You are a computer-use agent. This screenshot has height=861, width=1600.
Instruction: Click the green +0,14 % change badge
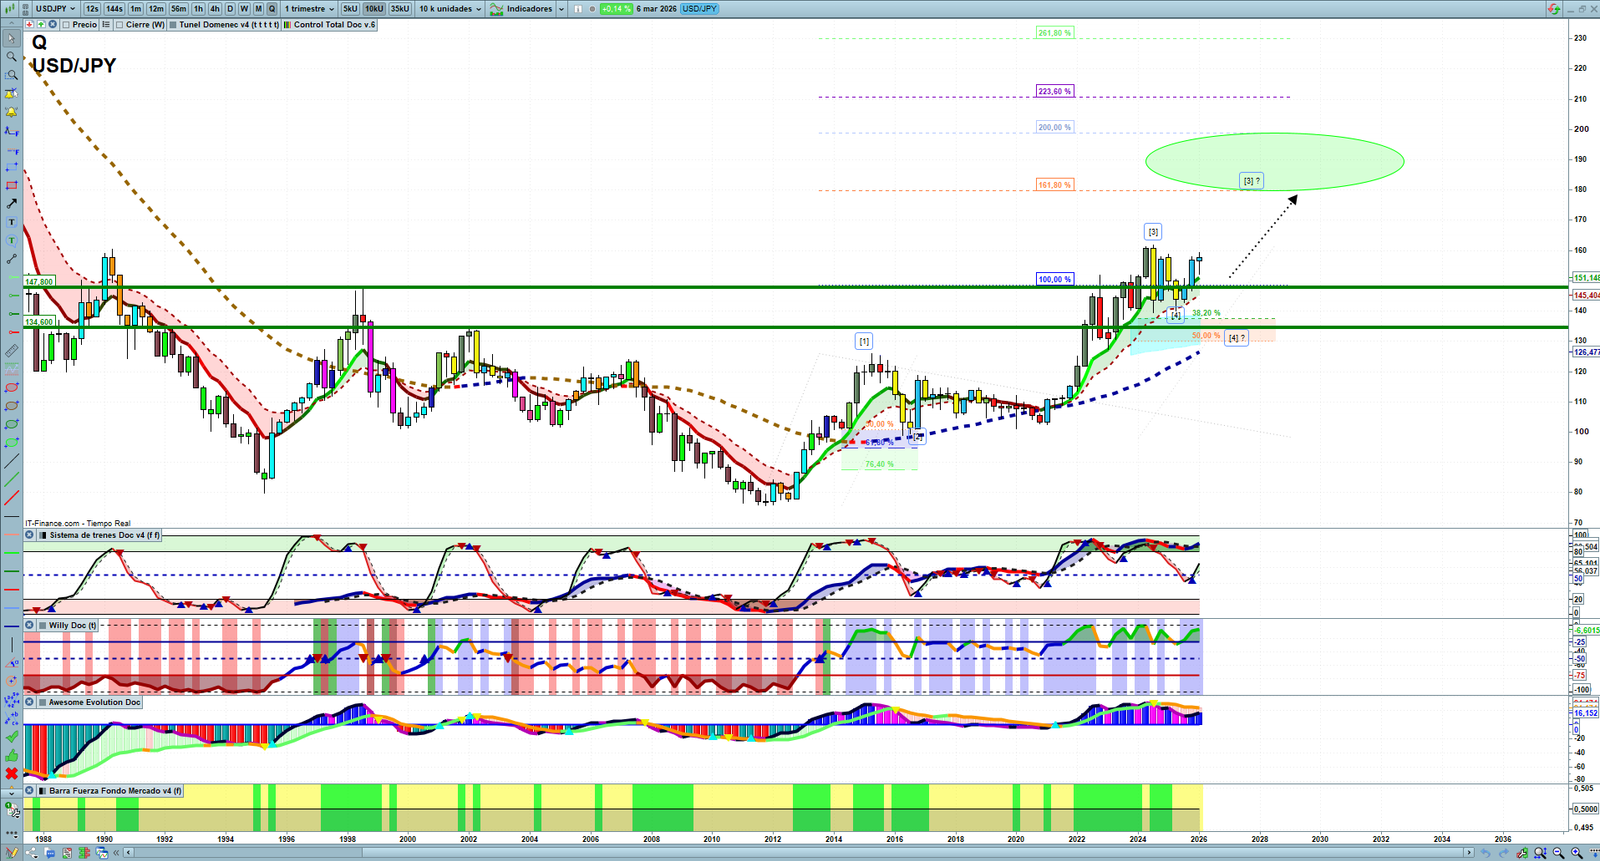pyautogui.click(x=616, y=9)
